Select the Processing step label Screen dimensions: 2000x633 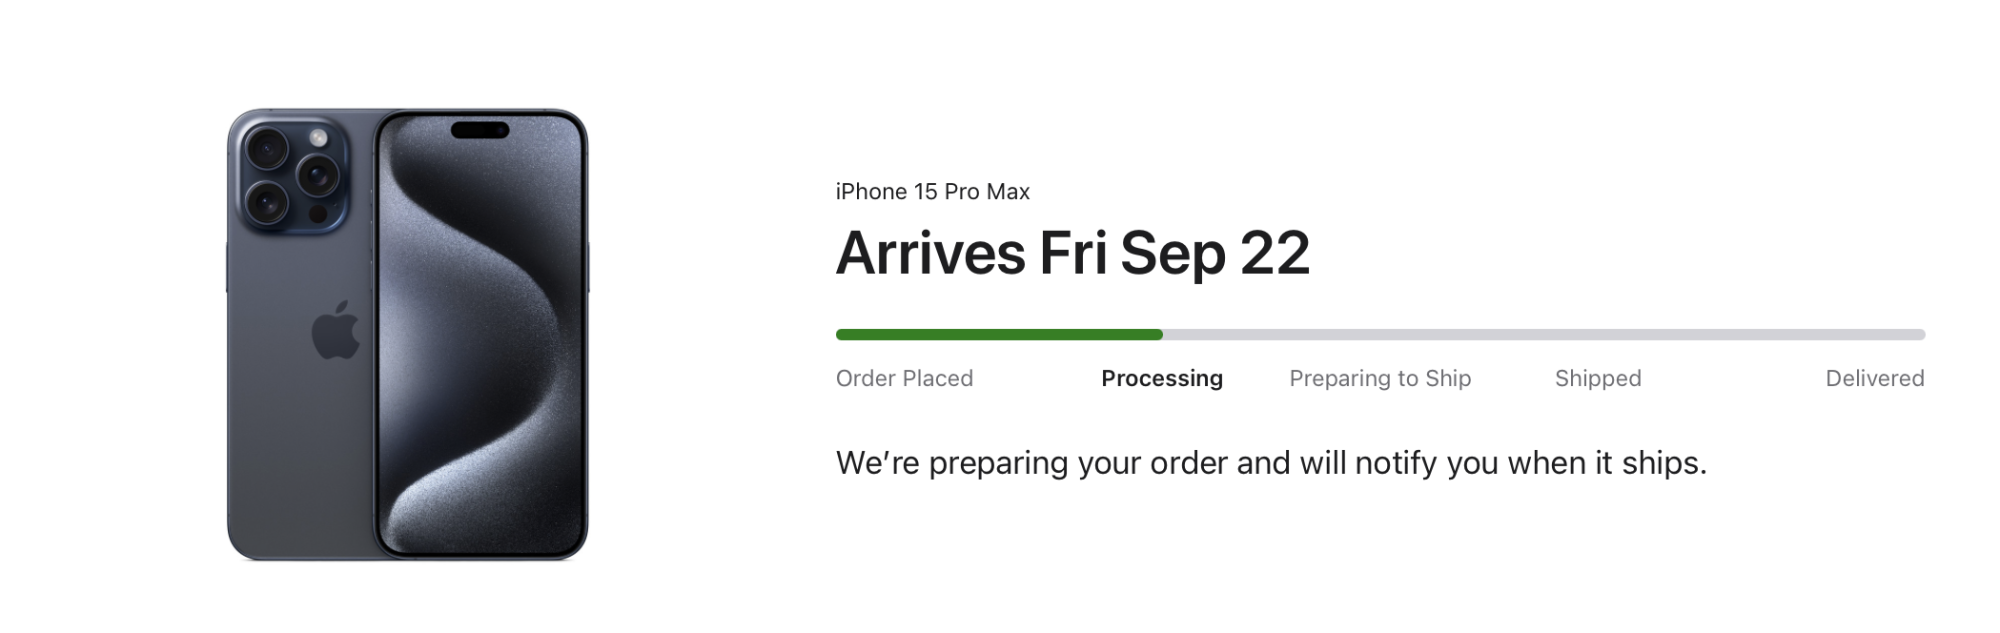1162,379
